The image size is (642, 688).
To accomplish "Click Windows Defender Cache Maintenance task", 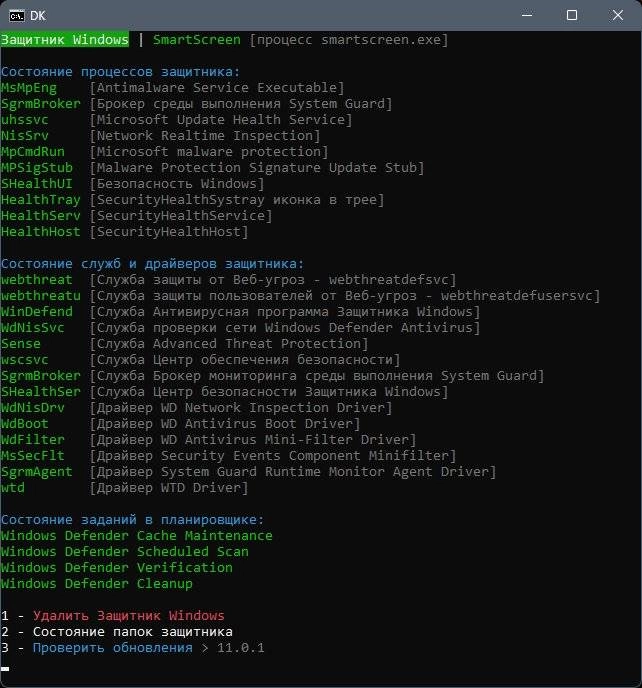I will coord(136,536).
